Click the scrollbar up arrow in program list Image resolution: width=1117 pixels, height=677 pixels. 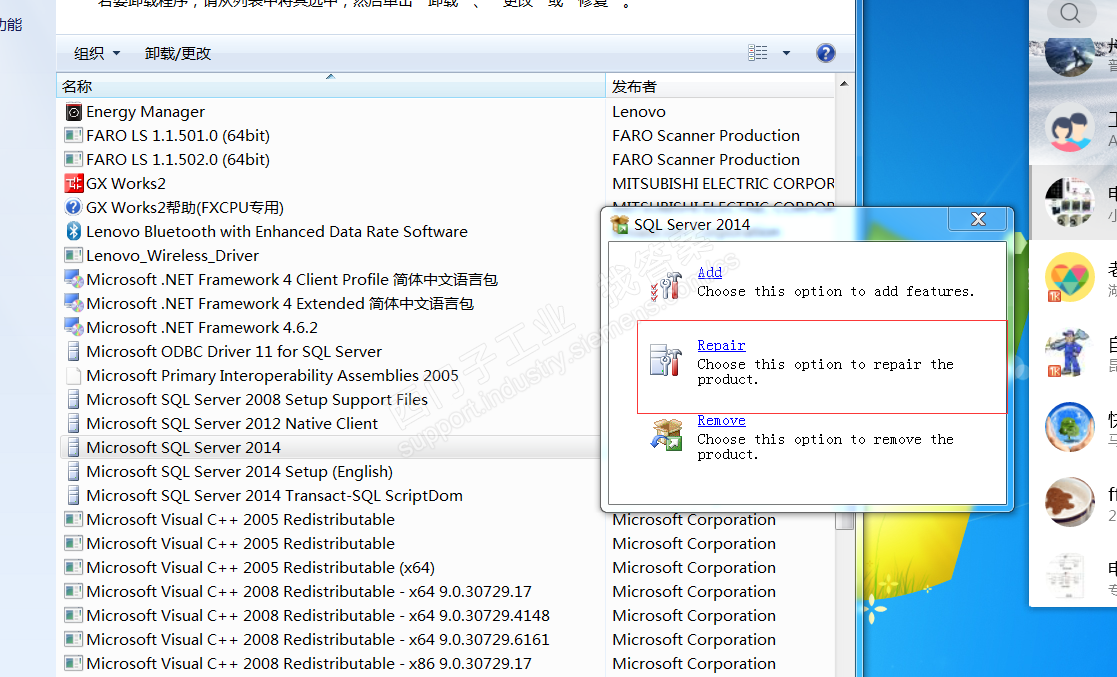(x=844, y=84)
